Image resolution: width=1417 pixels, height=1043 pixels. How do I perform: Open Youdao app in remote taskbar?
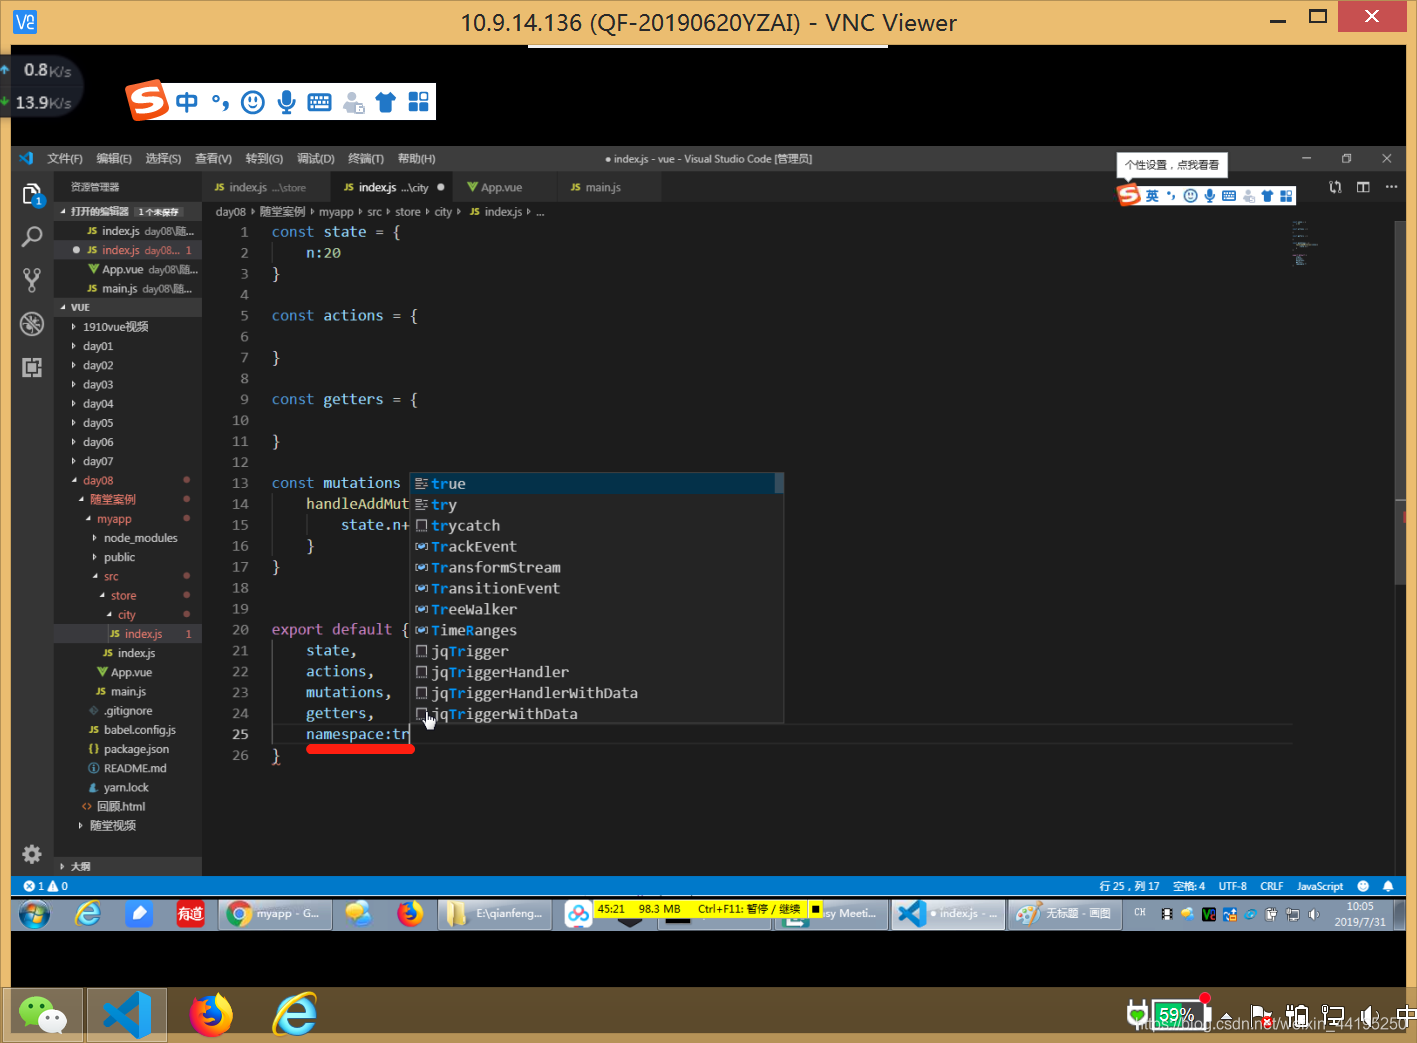pos(190,913)
